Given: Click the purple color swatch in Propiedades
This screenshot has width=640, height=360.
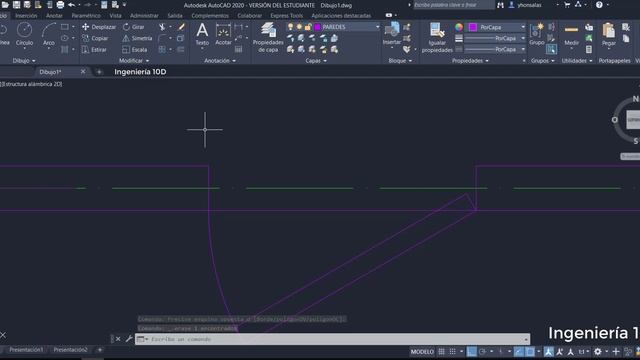Looking at the screenshot, I should [x=473, y=27].
